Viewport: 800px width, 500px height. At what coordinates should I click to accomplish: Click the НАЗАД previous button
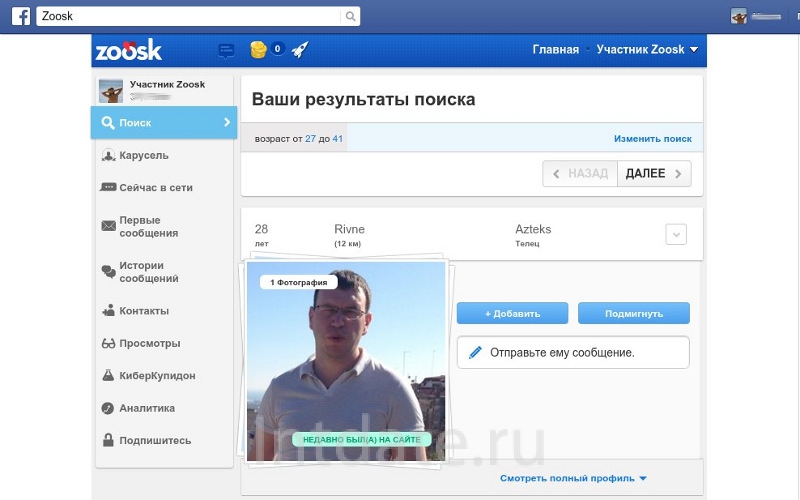(x=580, y=173)
